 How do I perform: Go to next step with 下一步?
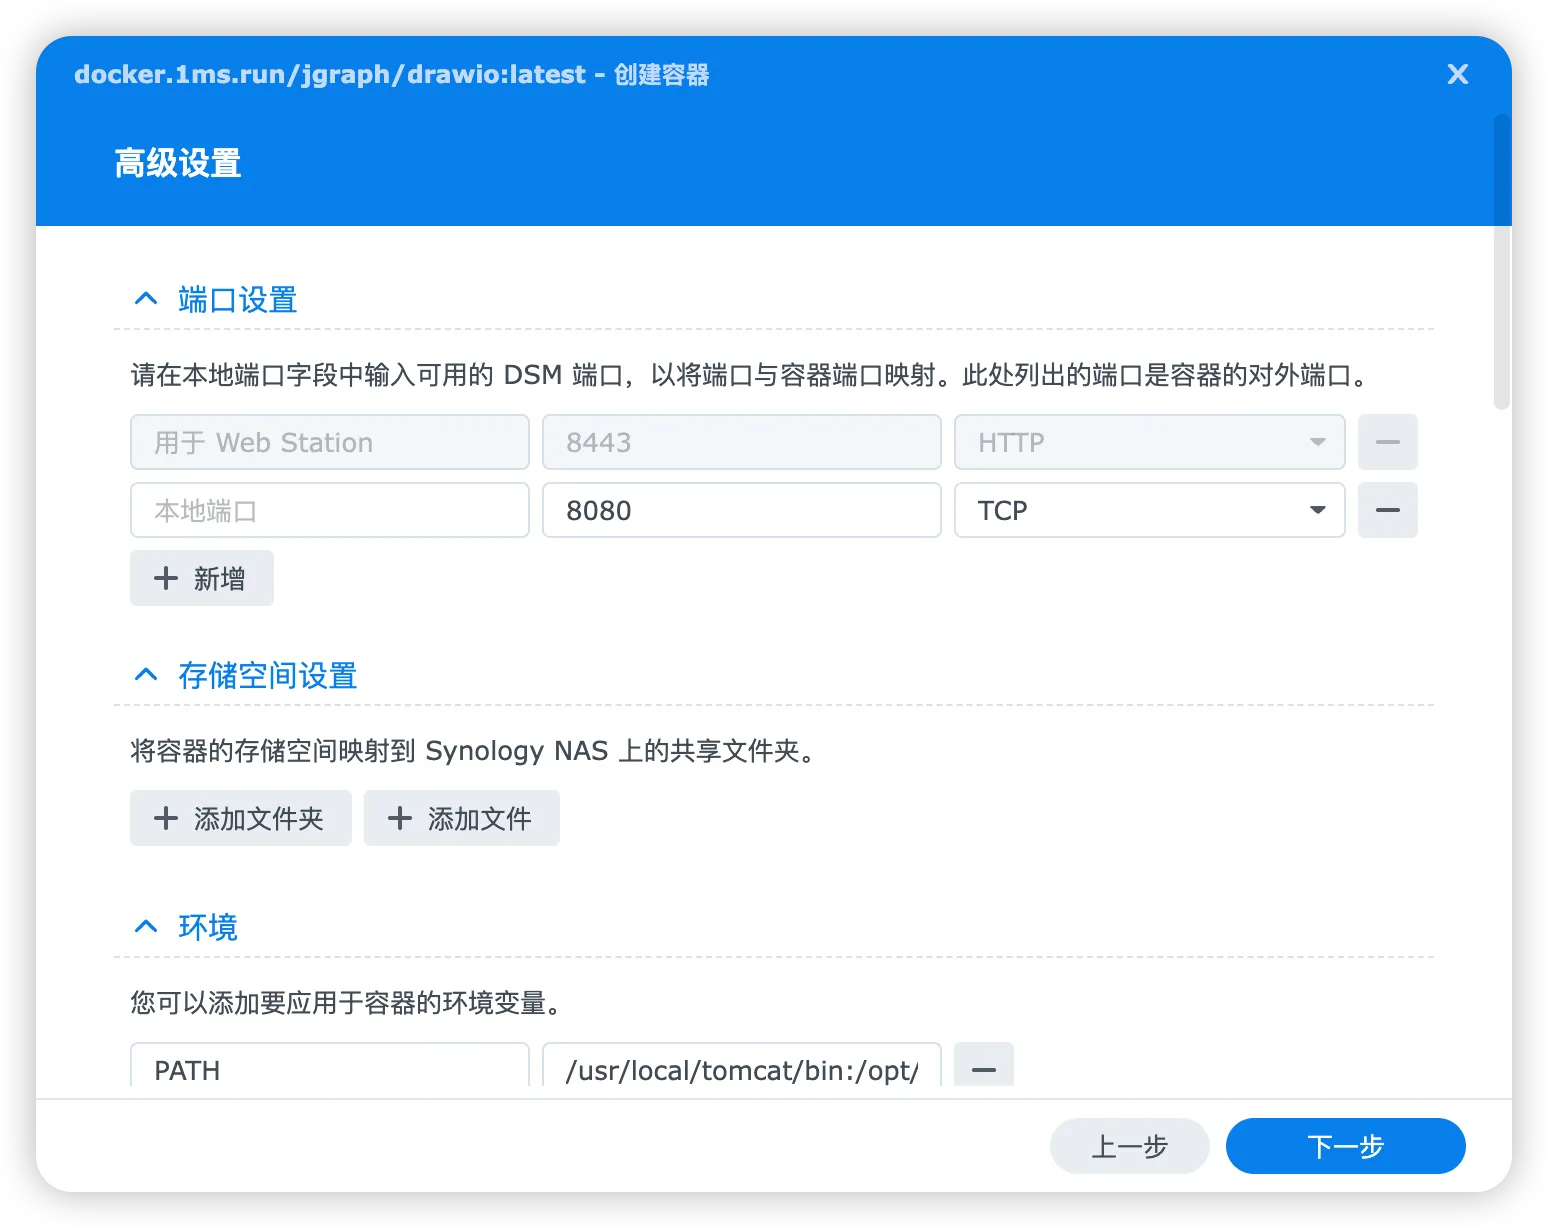tap(1345, 1146)
